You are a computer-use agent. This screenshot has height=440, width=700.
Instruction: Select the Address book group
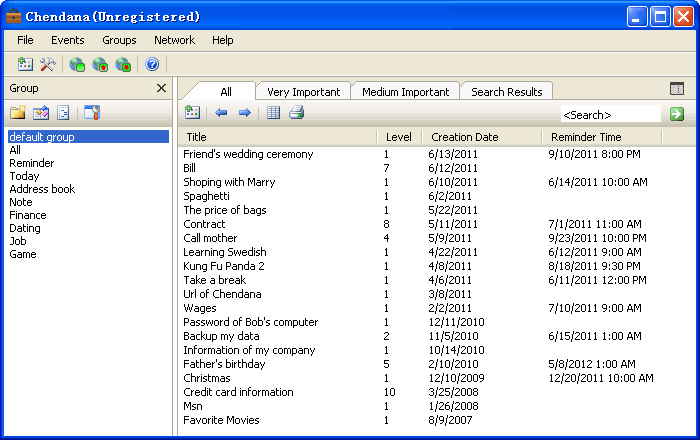pos(42,189)
